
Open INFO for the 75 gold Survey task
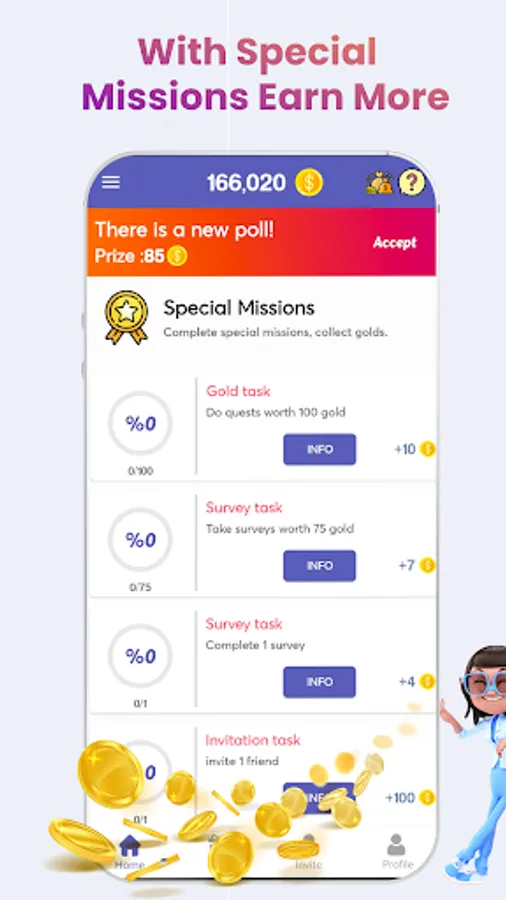(x=320, y=566)
